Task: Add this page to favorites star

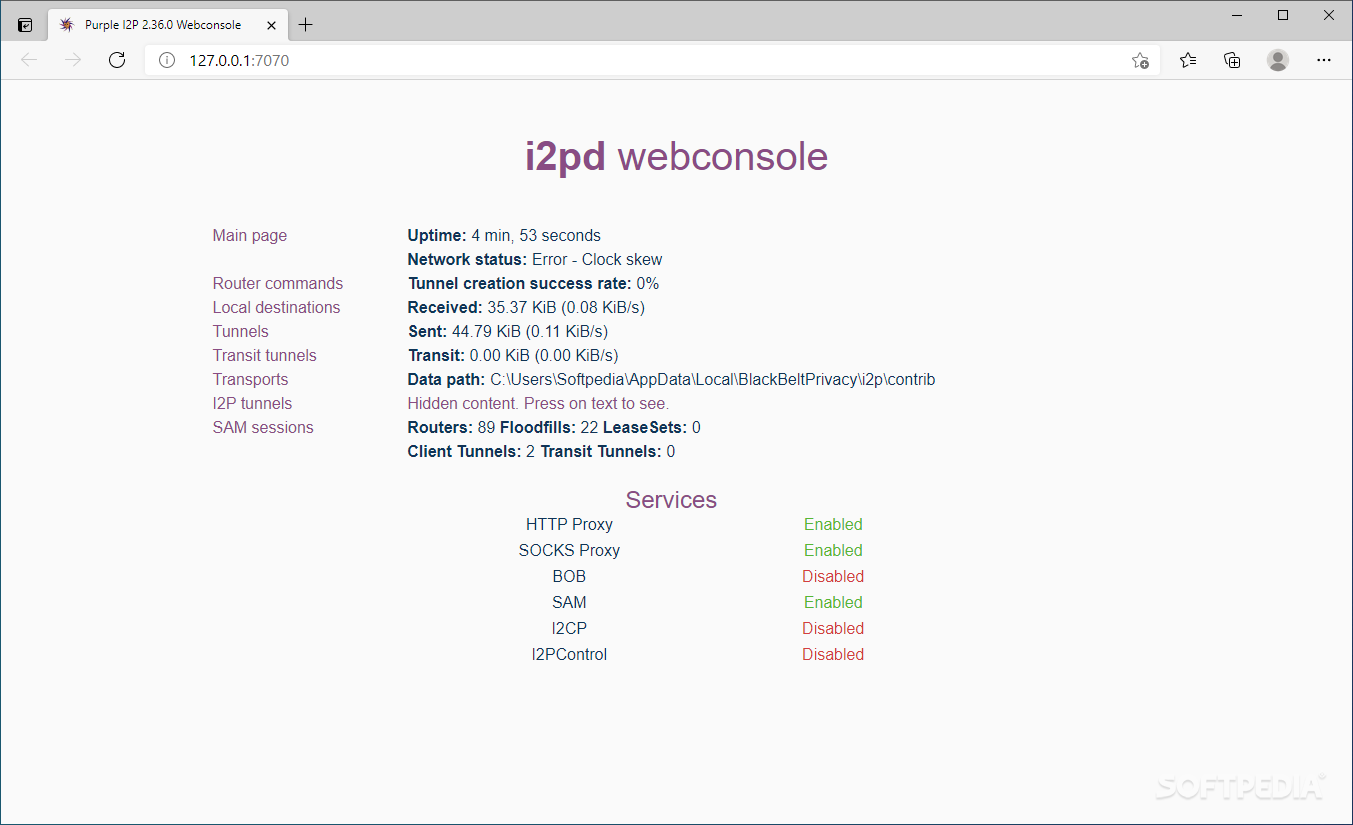Action: (1140, 60)
